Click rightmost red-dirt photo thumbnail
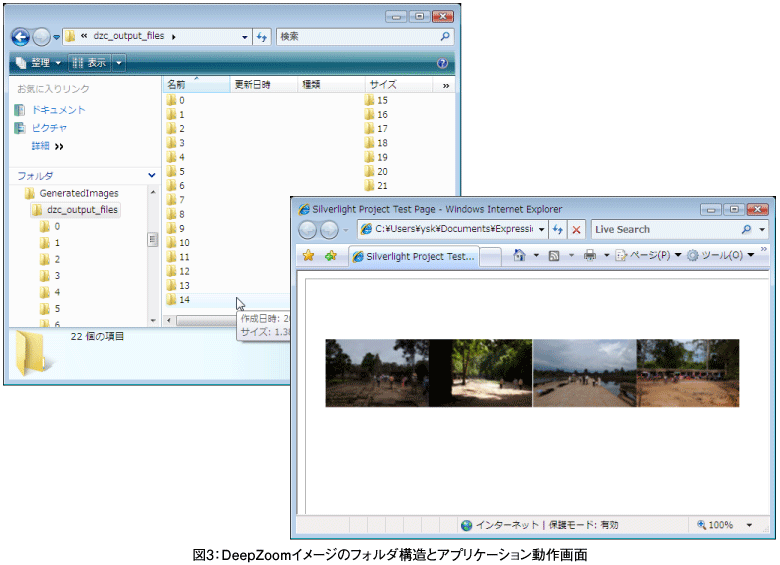Screen dimensions: 780x565 point(688,373)
